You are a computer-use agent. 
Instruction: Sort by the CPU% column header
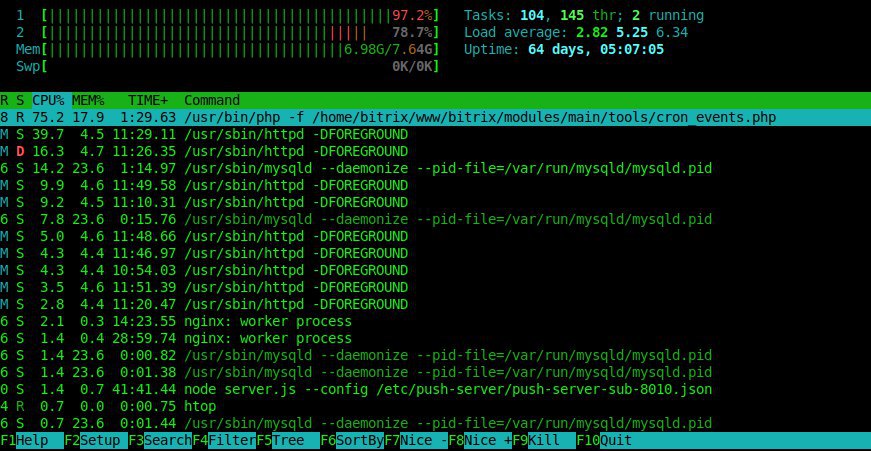coord(48,101)
